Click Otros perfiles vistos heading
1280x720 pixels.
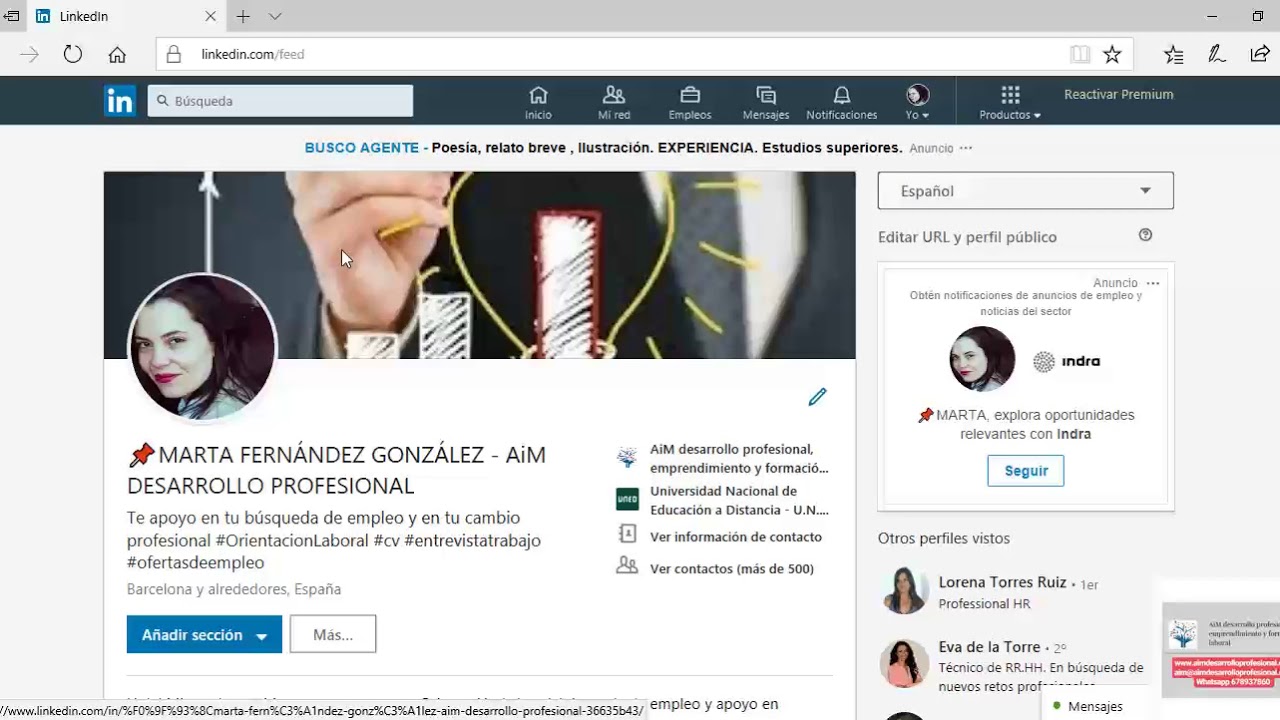pyautogui.click(x=944, y=538)
